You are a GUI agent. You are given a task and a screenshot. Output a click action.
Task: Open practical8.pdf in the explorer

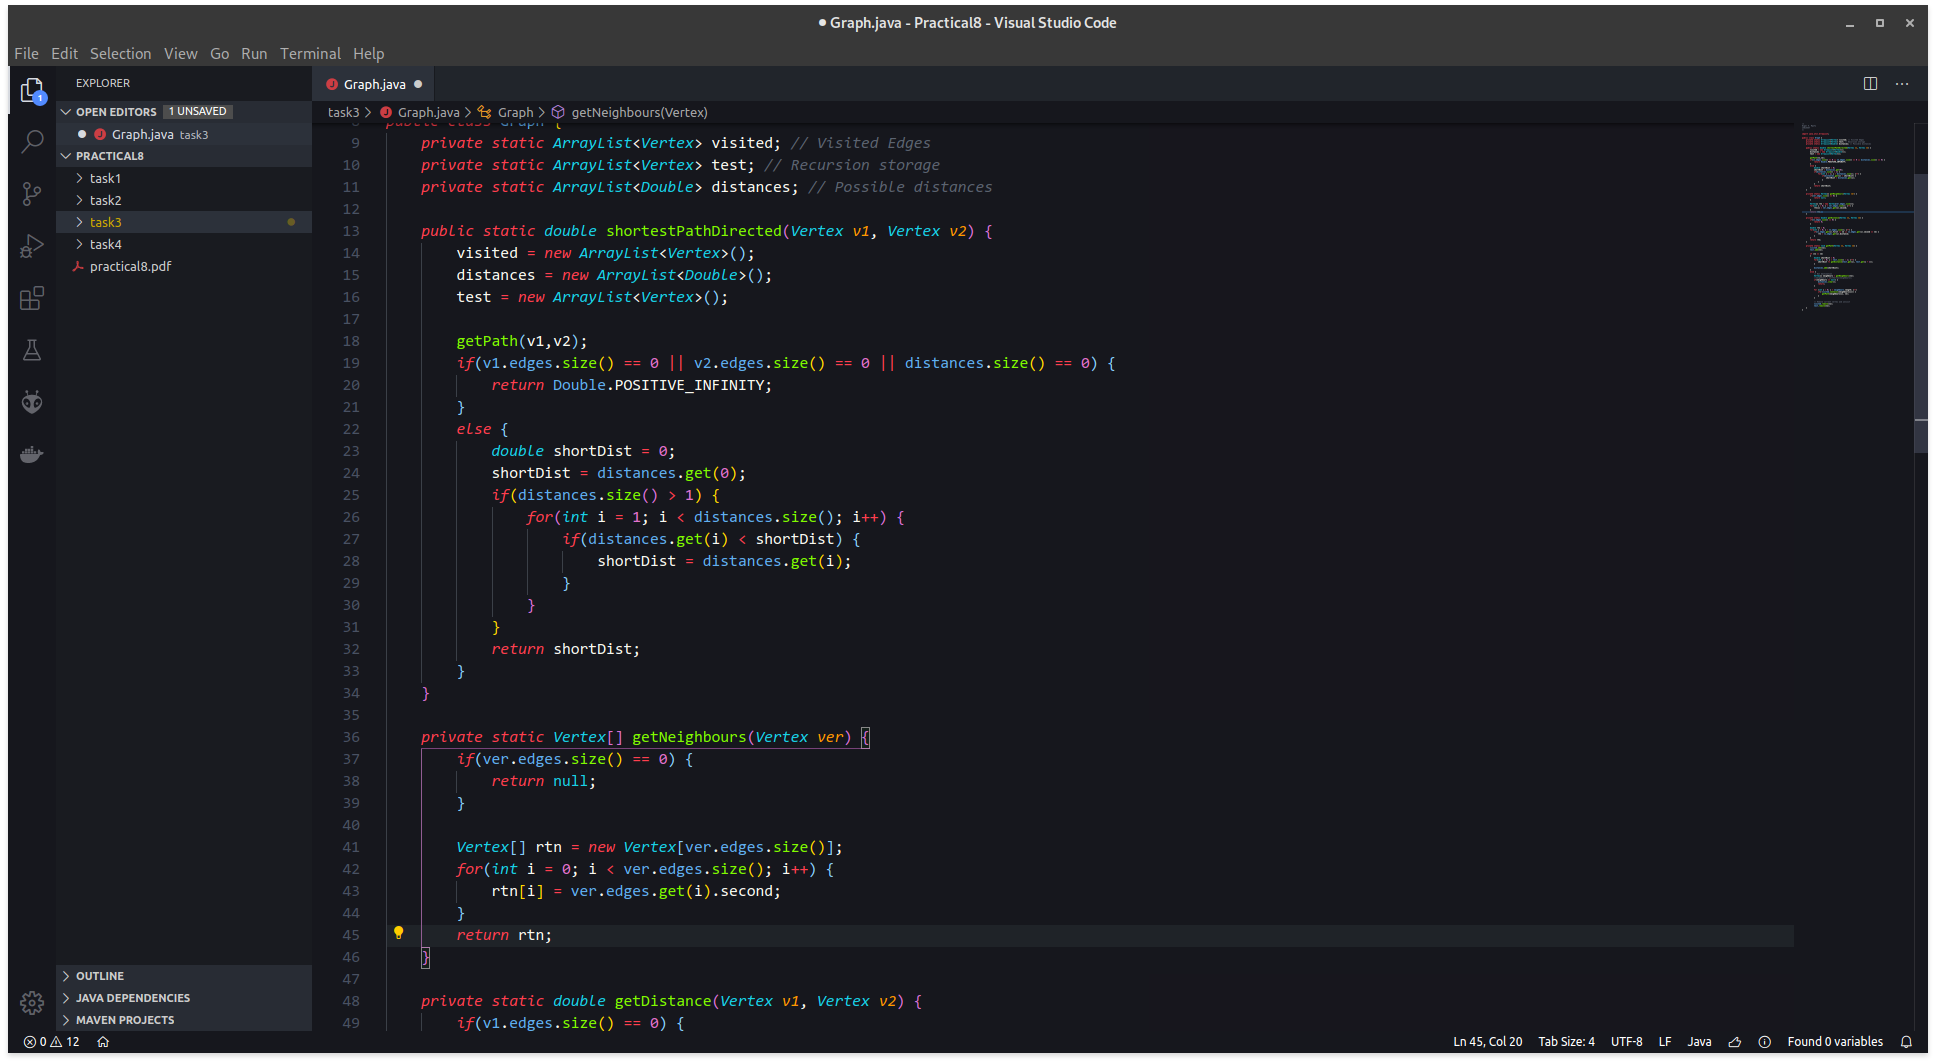point(130,266)
